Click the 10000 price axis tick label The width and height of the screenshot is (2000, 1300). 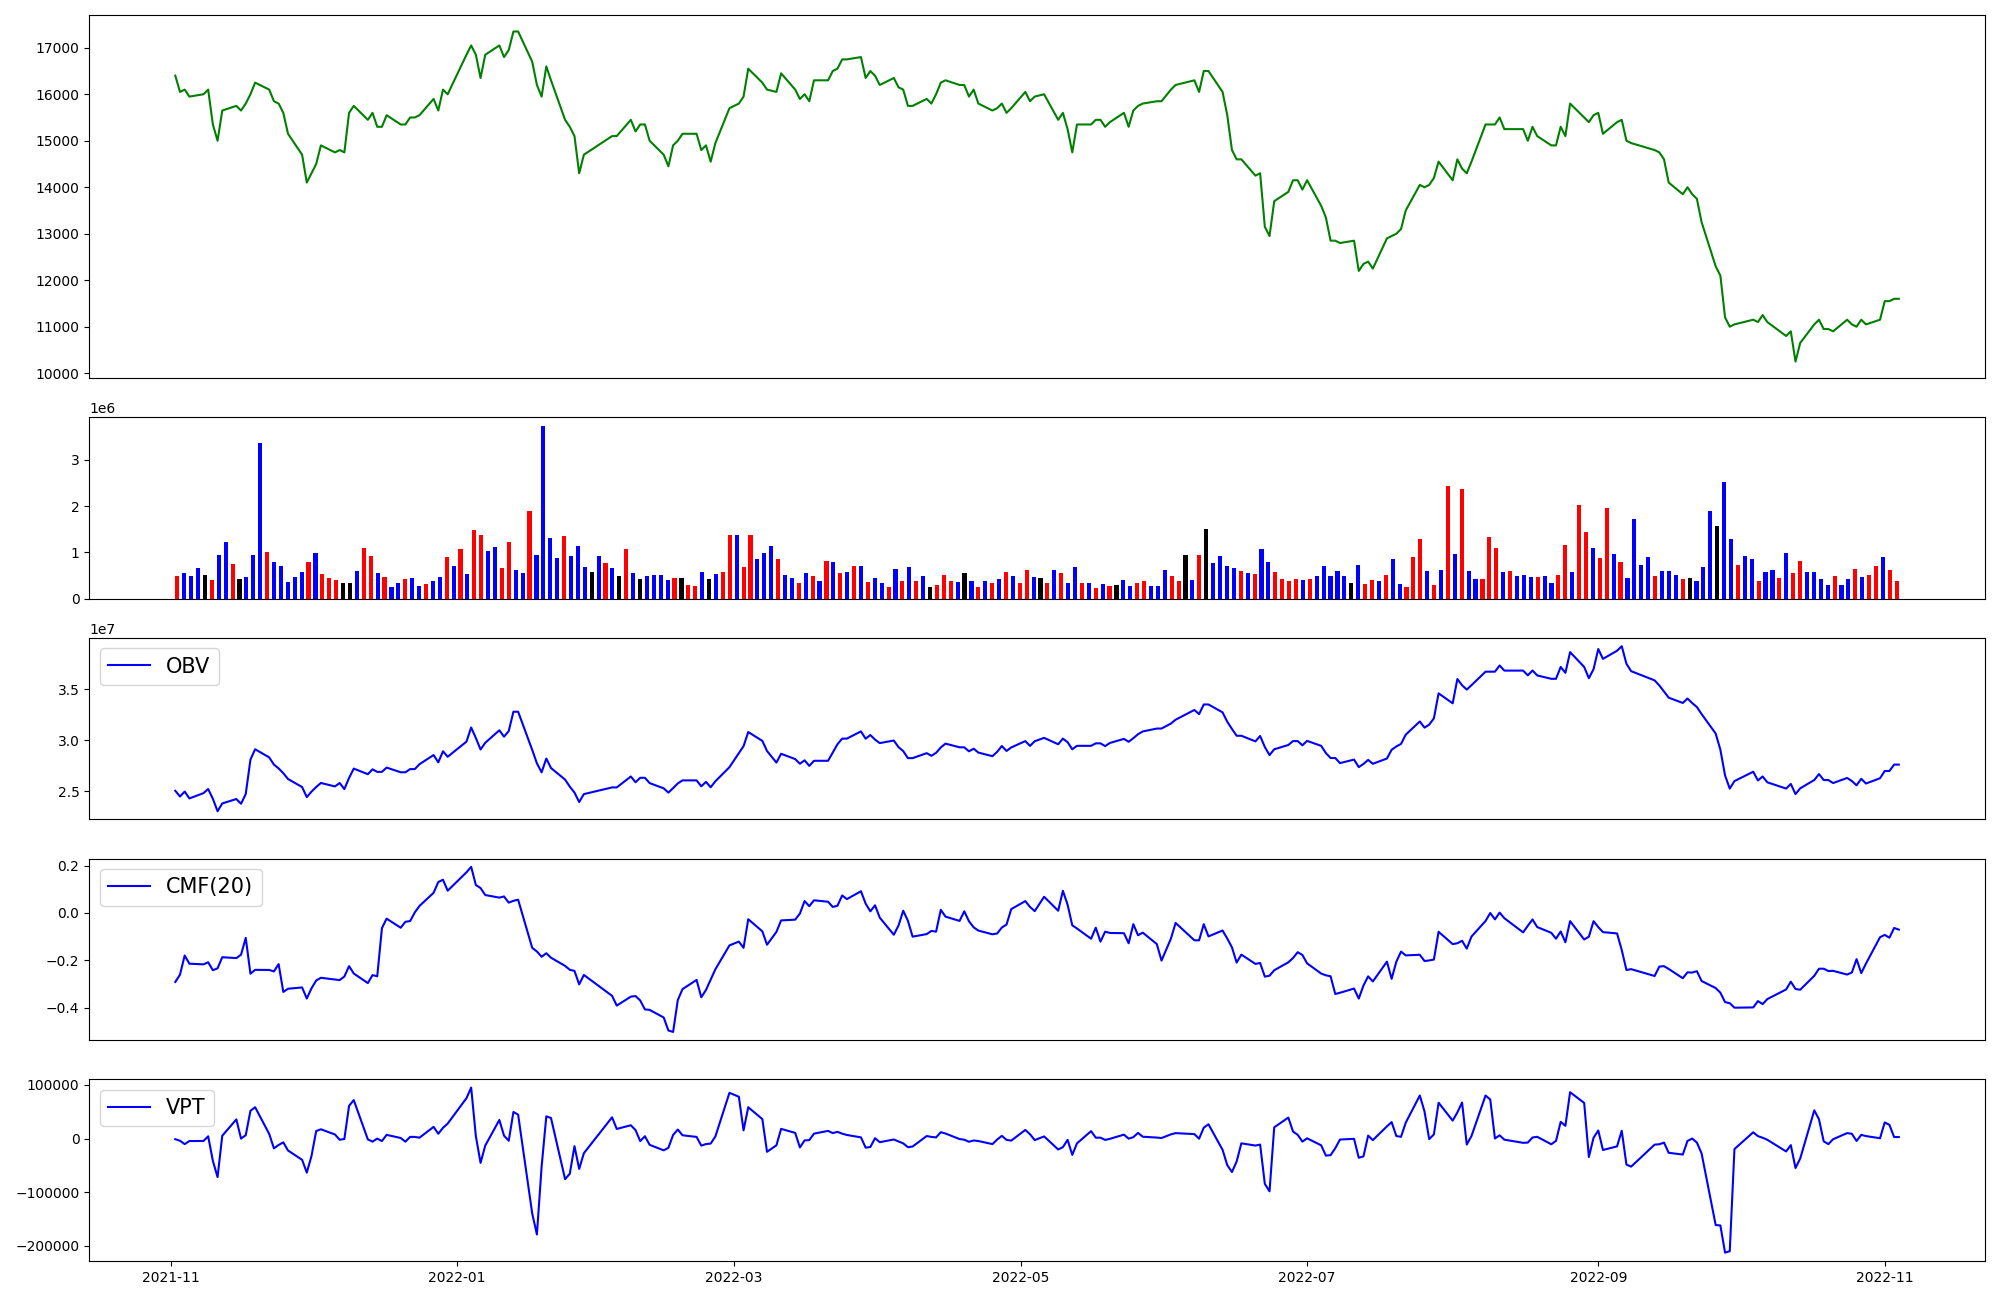(x=57, y=374)
